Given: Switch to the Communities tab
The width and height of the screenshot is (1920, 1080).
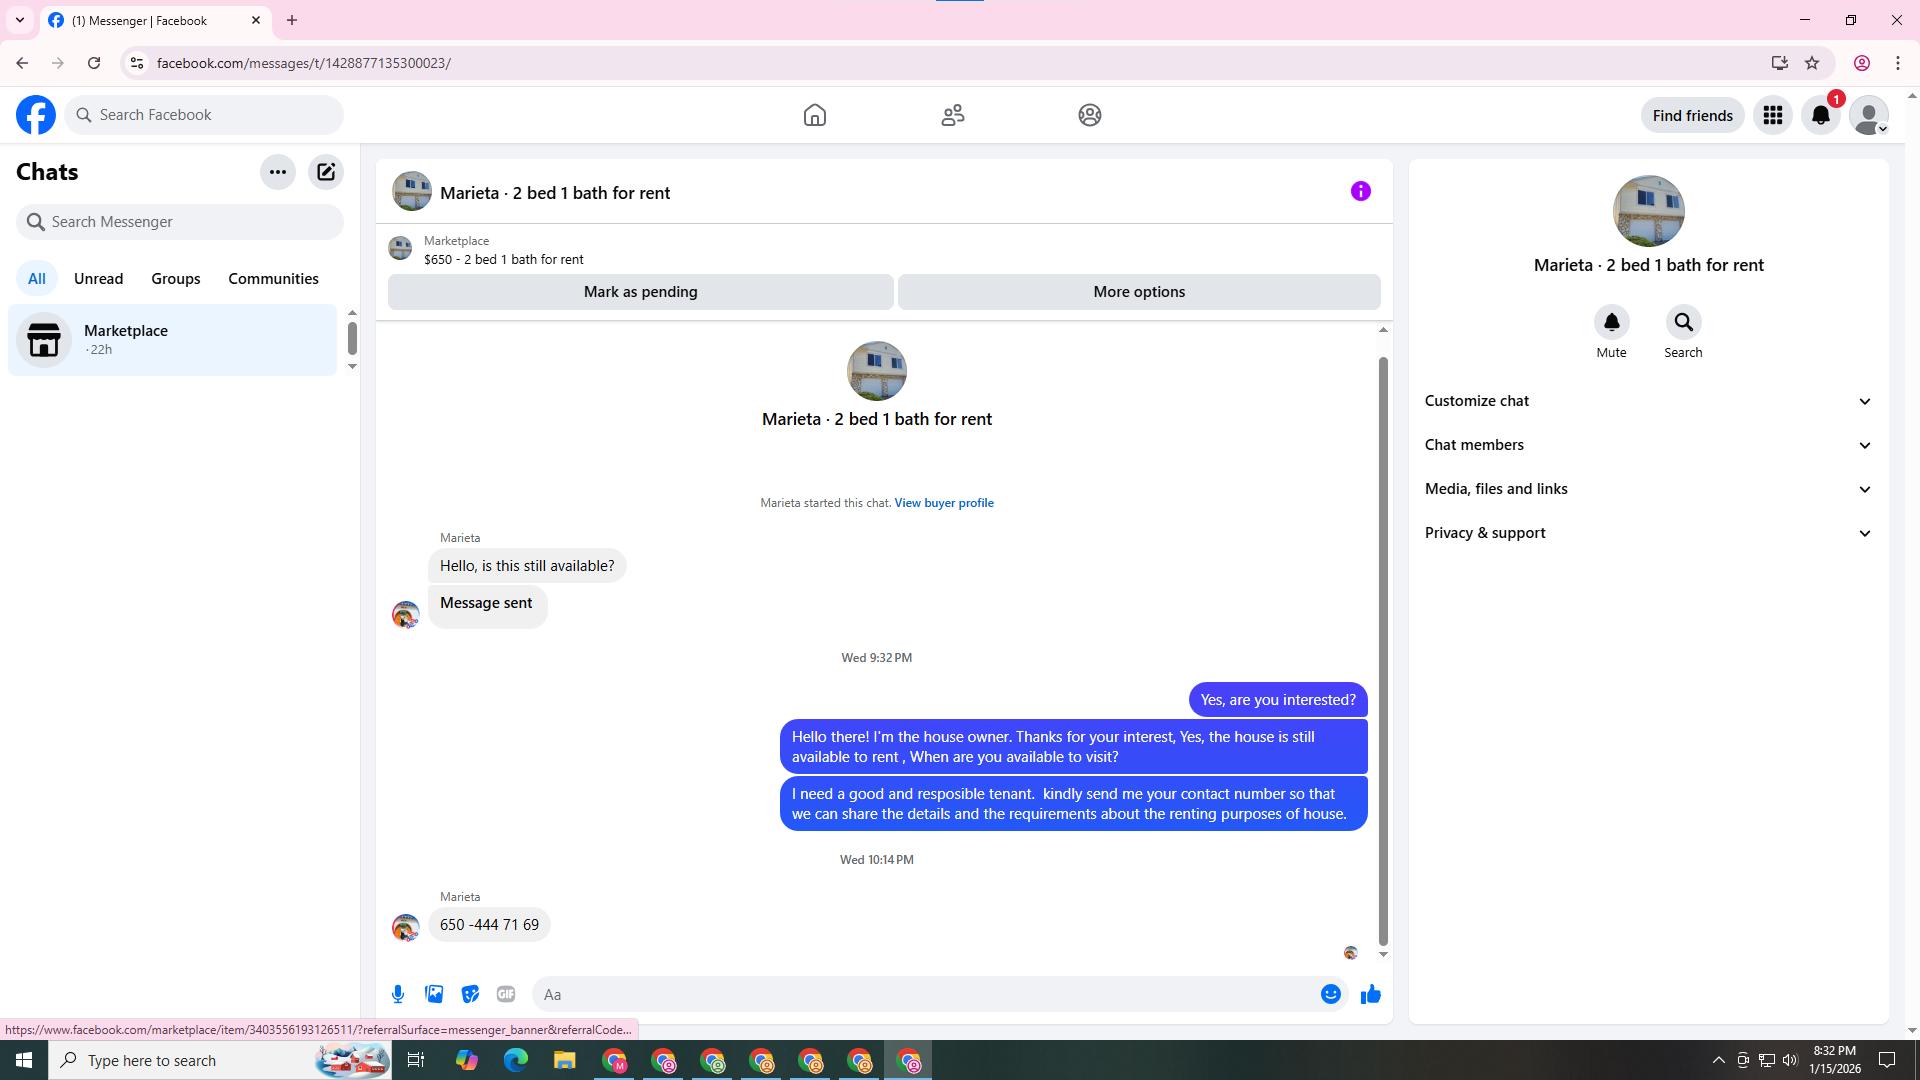Looking at the screenshot, I should pos(273,279).
